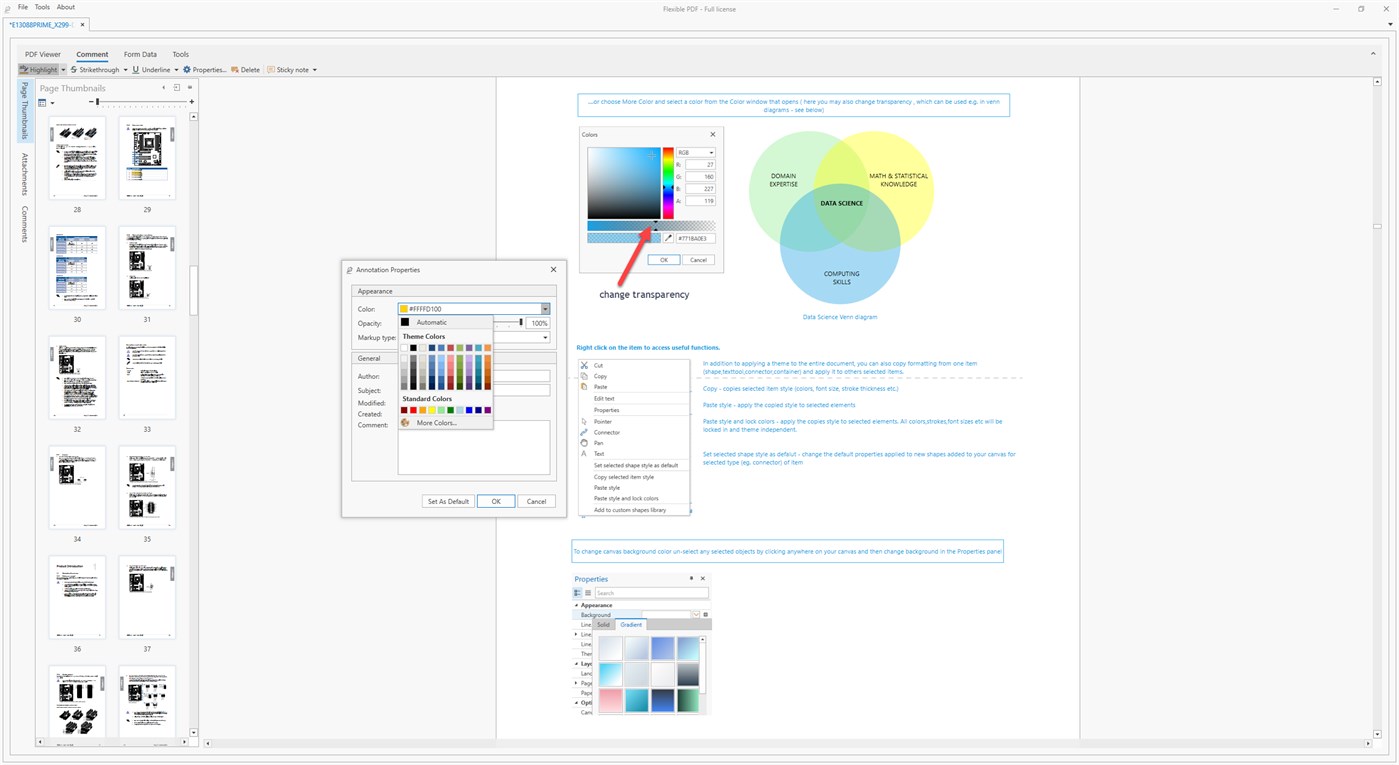Viewport: 1399px width, 765px height.
Task: Open the Page Thumbnails panel menu icon
Action: coord(190,88)
